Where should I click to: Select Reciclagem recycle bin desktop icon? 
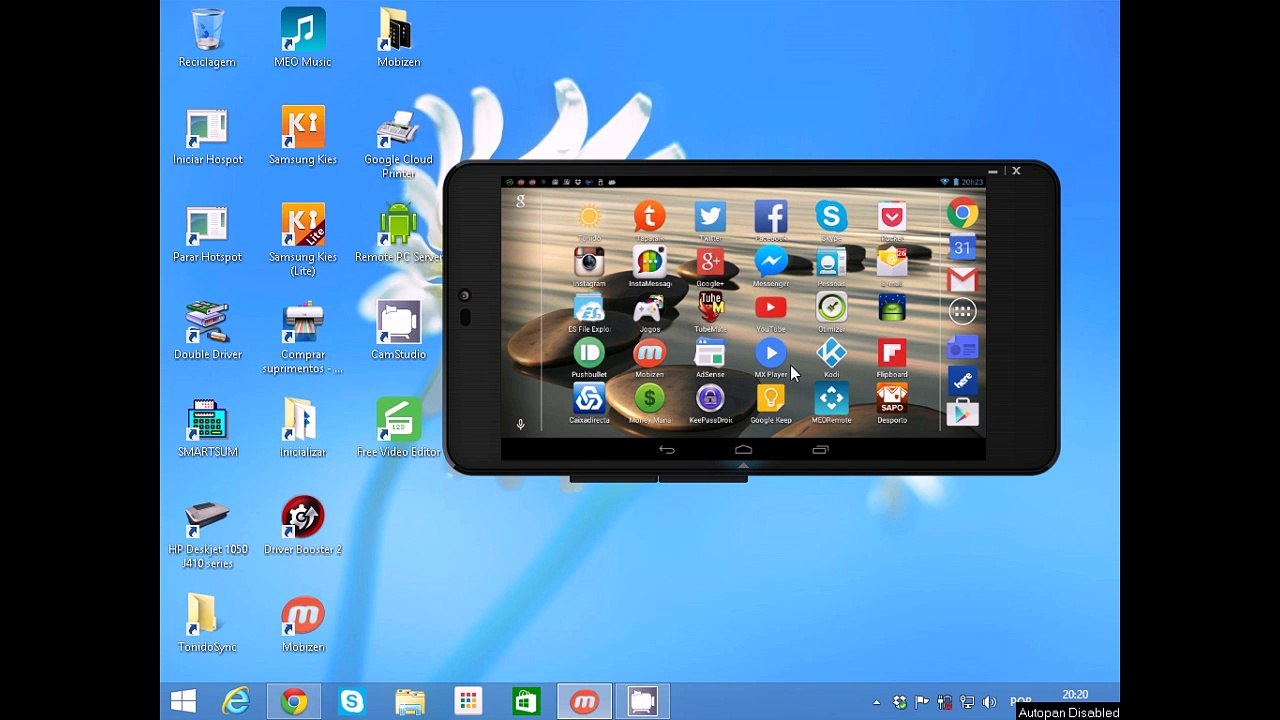click(207, 38)
